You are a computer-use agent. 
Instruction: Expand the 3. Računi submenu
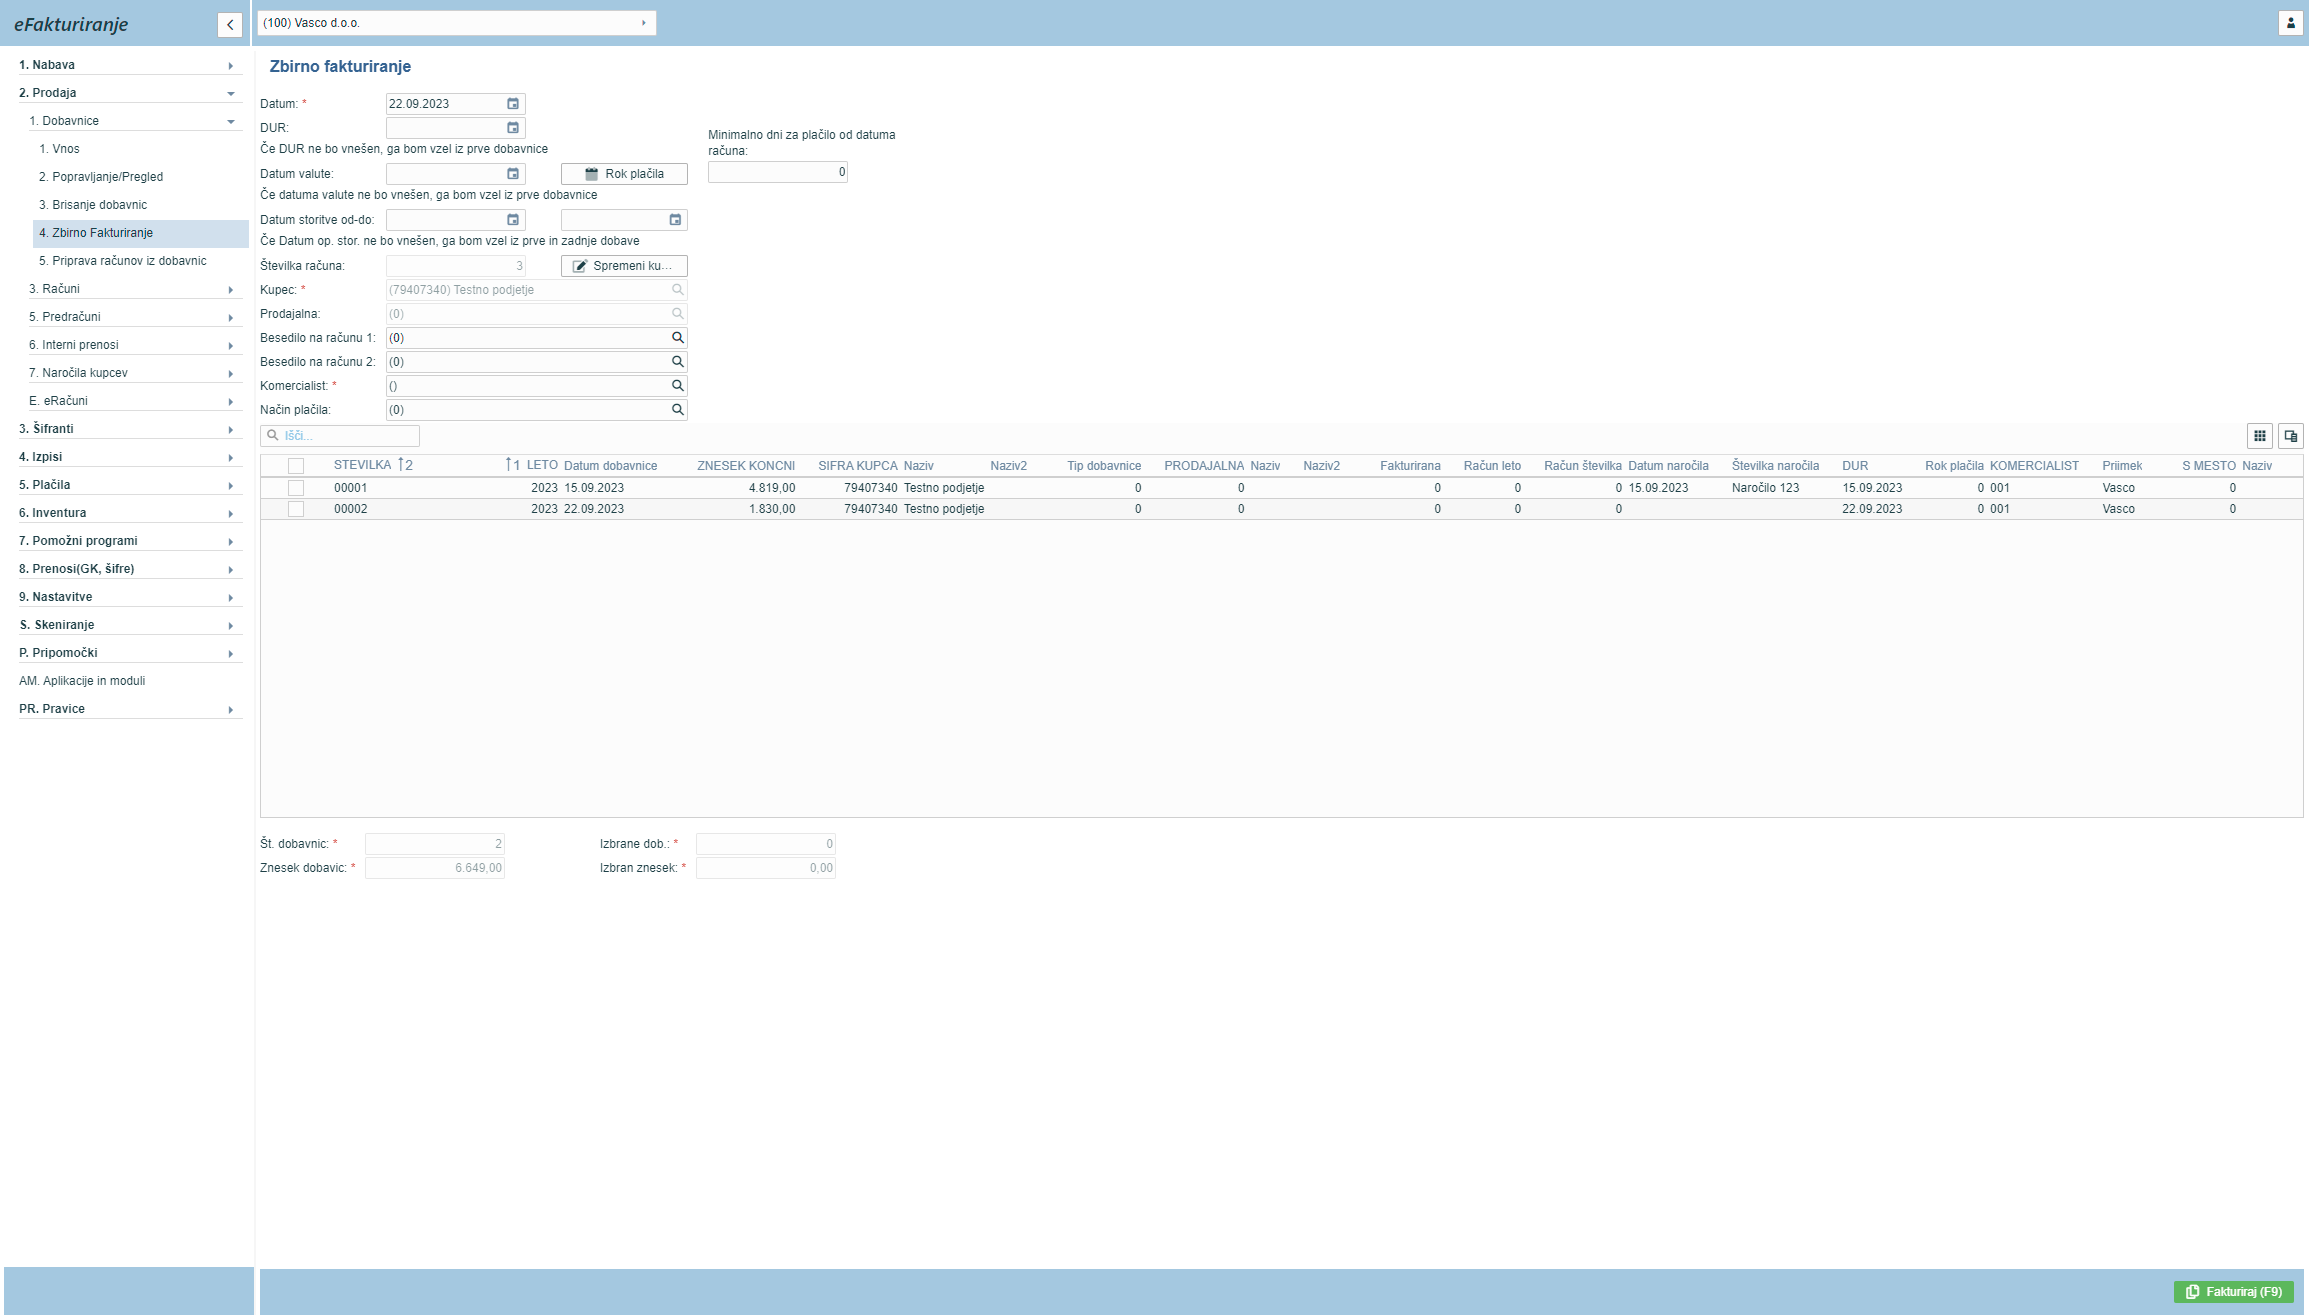[x=135, y=289]
